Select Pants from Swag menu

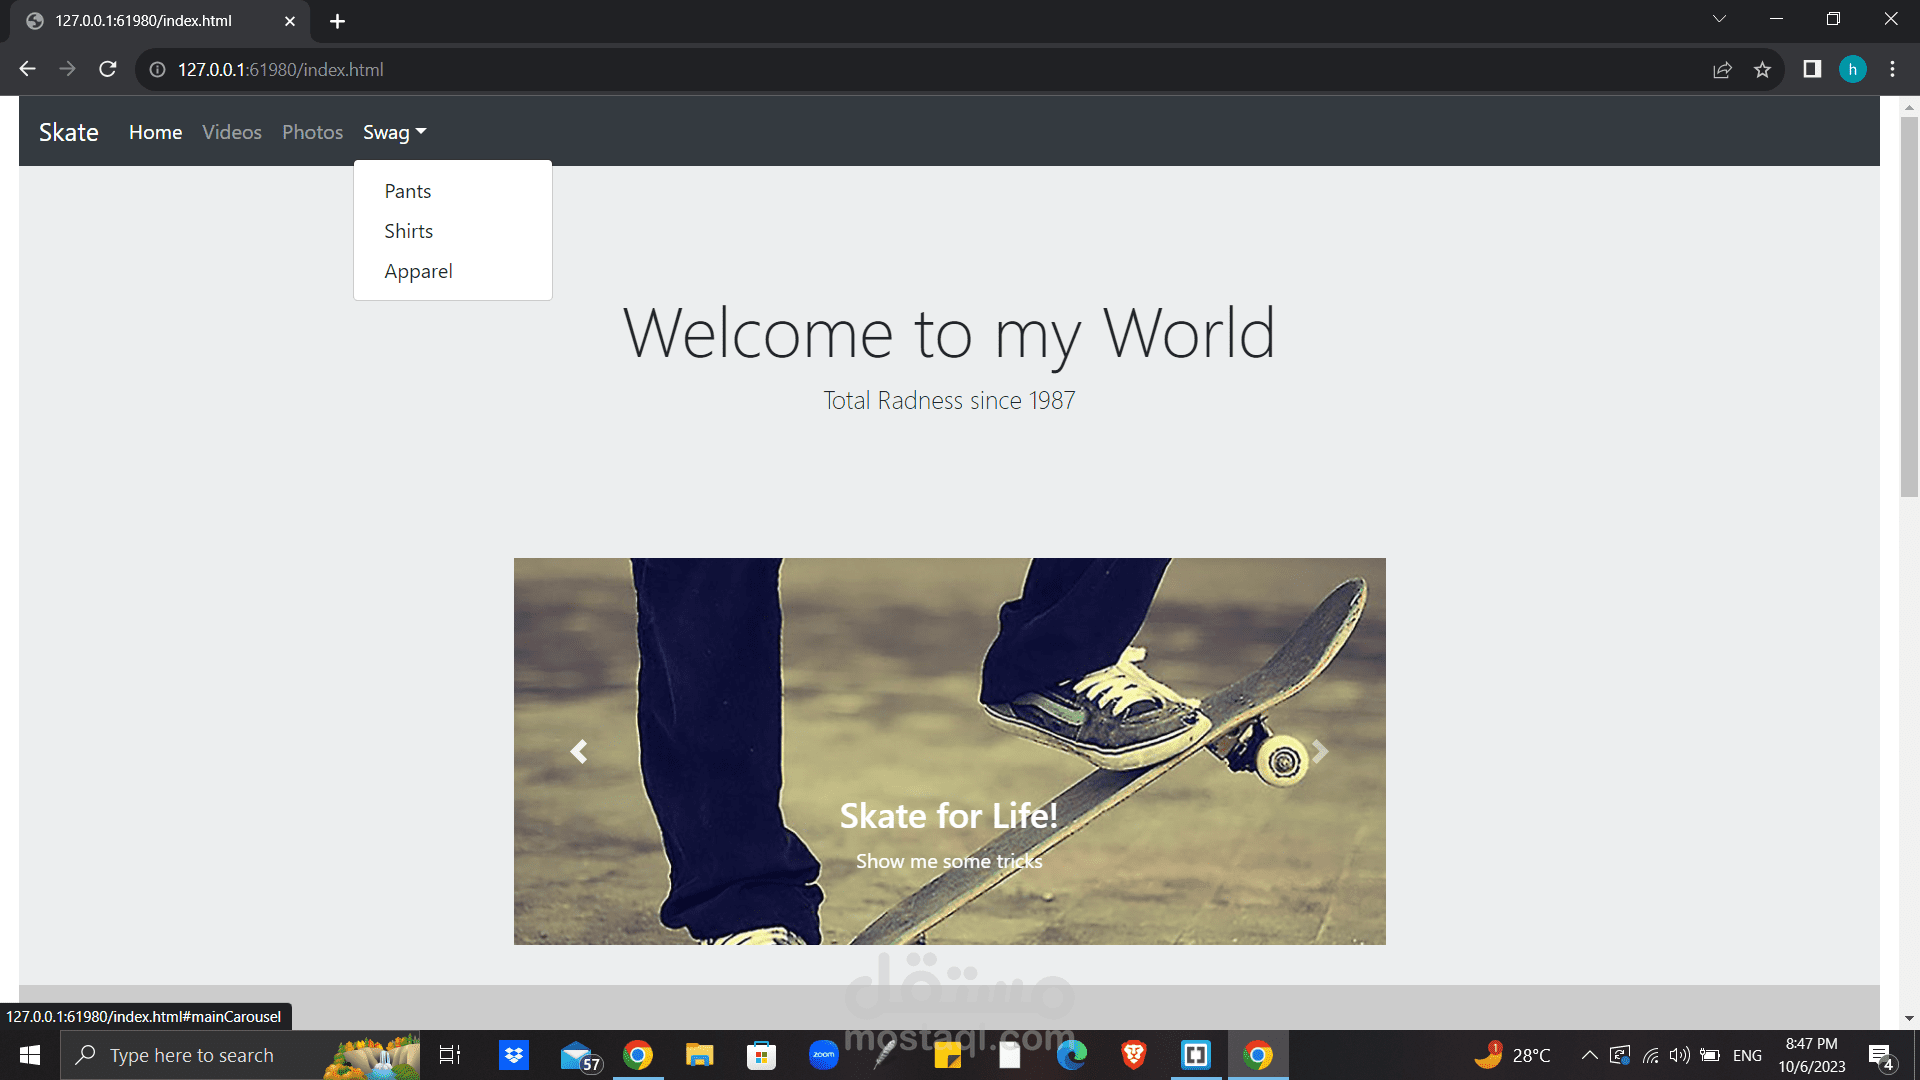tap(408, 191)
